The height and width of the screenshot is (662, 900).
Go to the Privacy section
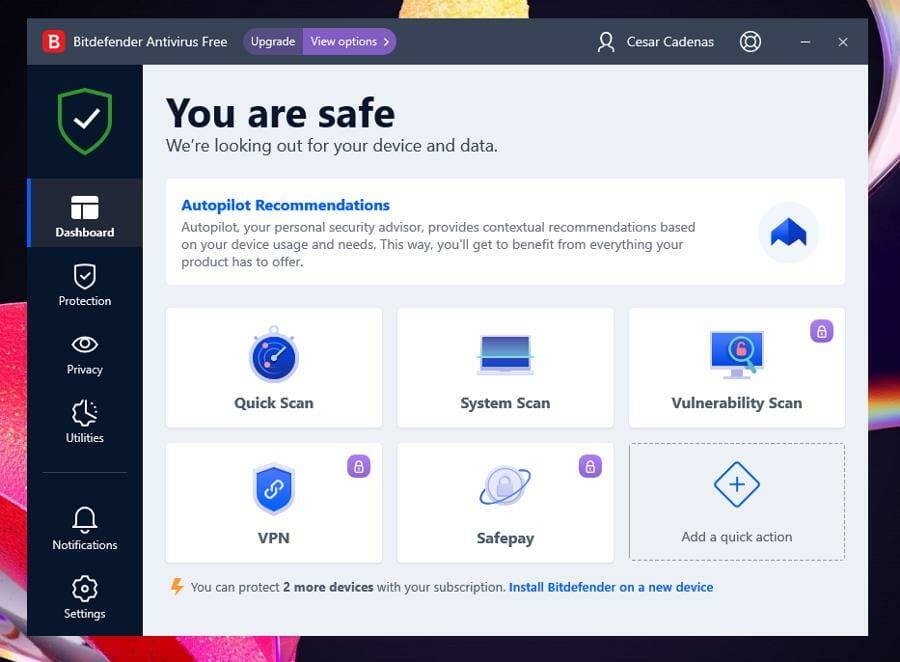[x=85, y=355]
